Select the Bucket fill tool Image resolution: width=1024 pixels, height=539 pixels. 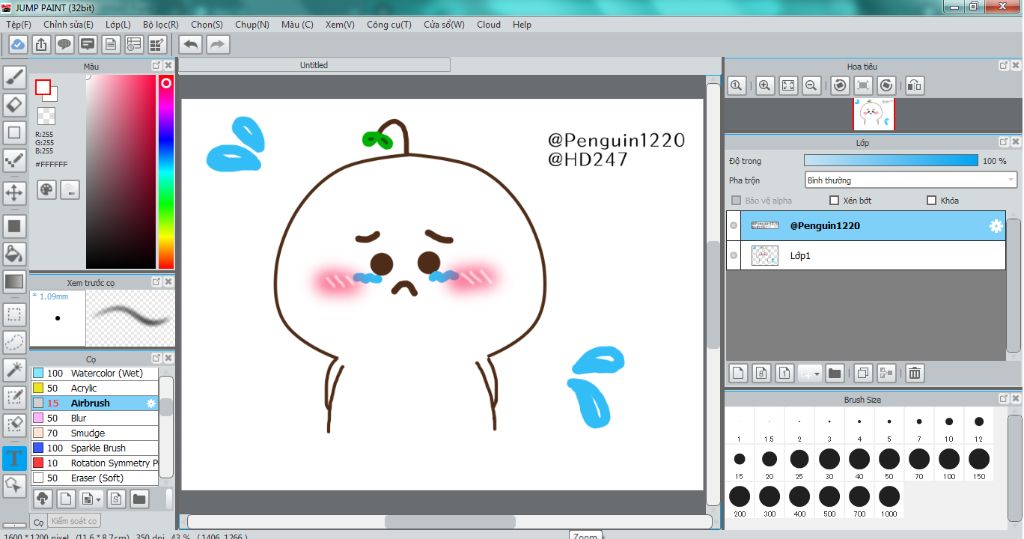point(14,253)
